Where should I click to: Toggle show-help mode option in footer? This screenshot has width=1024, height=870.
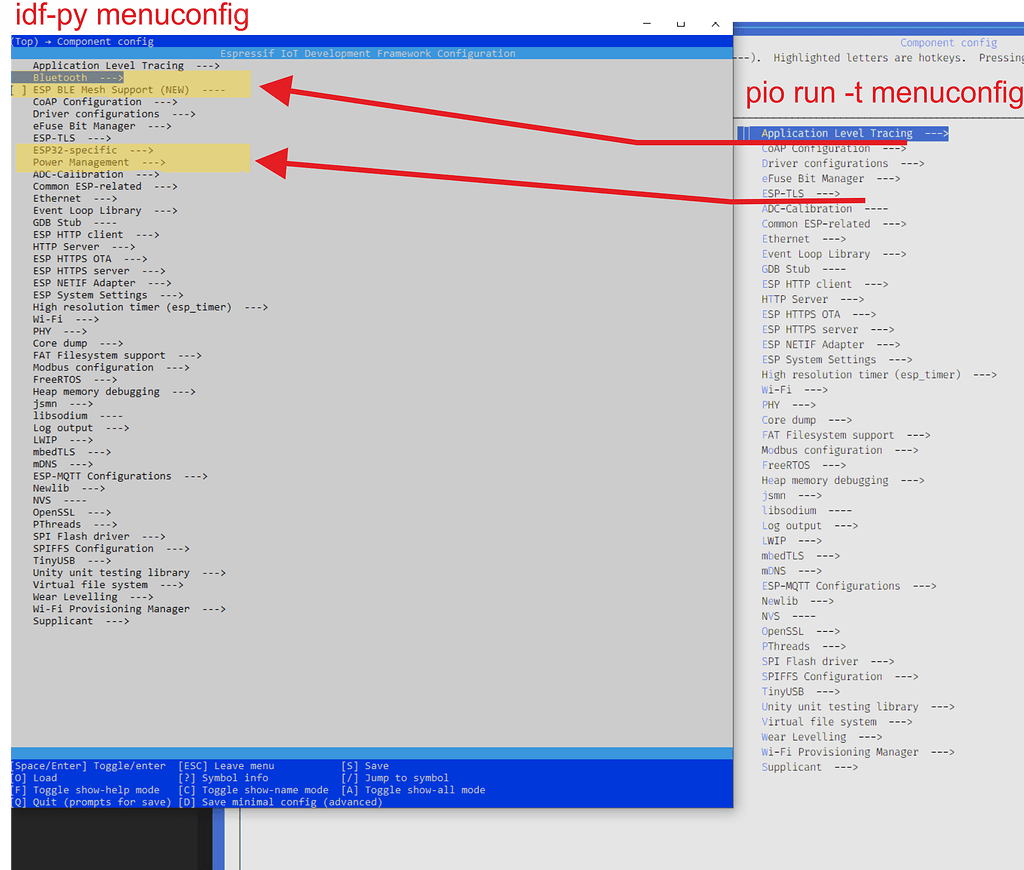tap(85, 790)
